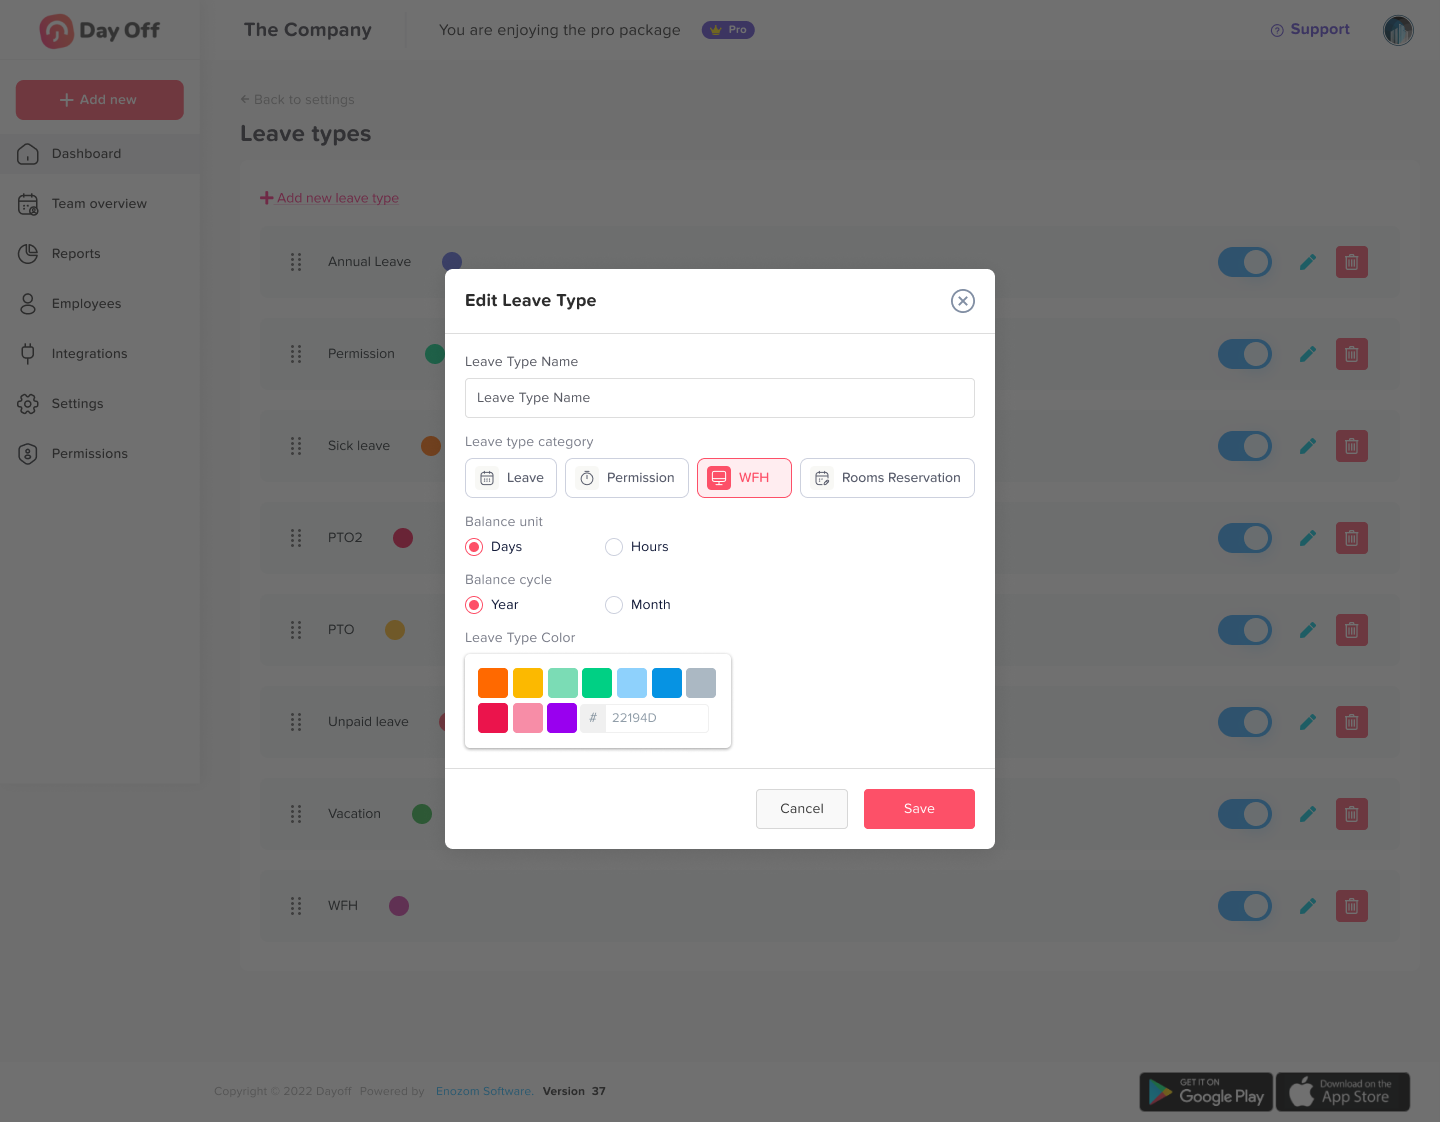Pick the purple color swatch
Screen dimensions: 1440x1122
pos(562,718)
